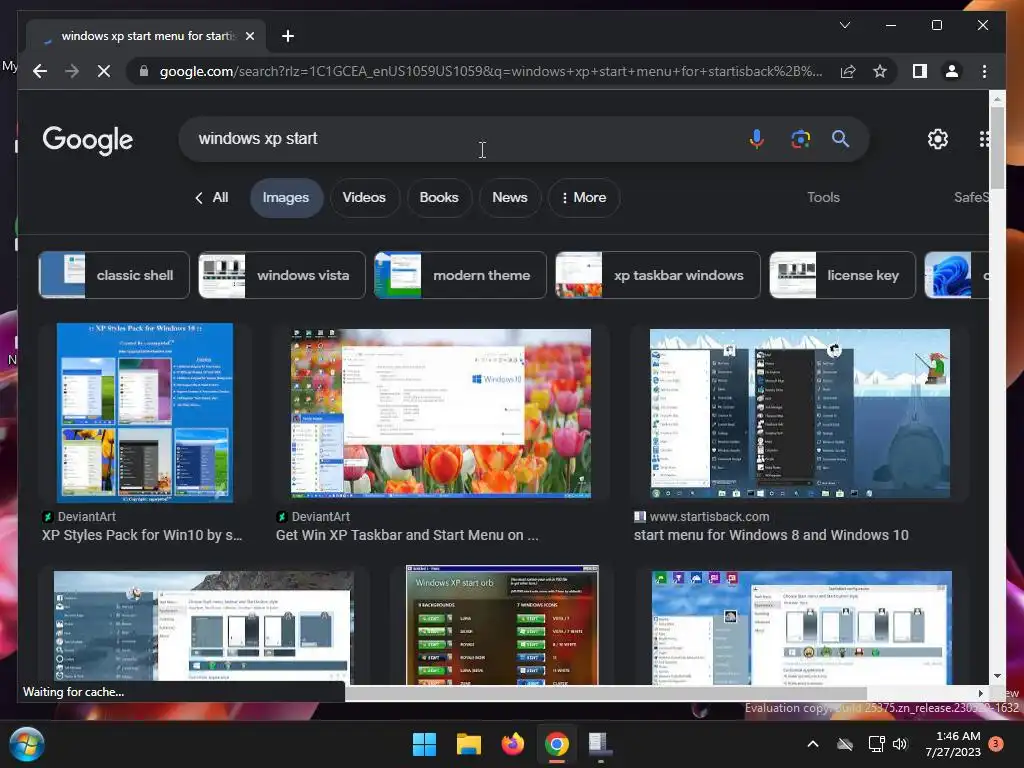The height and width of the screenshot is (768, 1024).
Task: Open the tulips Win XP taskbar image
Action: pyautogui.click(x=441, y=413)
